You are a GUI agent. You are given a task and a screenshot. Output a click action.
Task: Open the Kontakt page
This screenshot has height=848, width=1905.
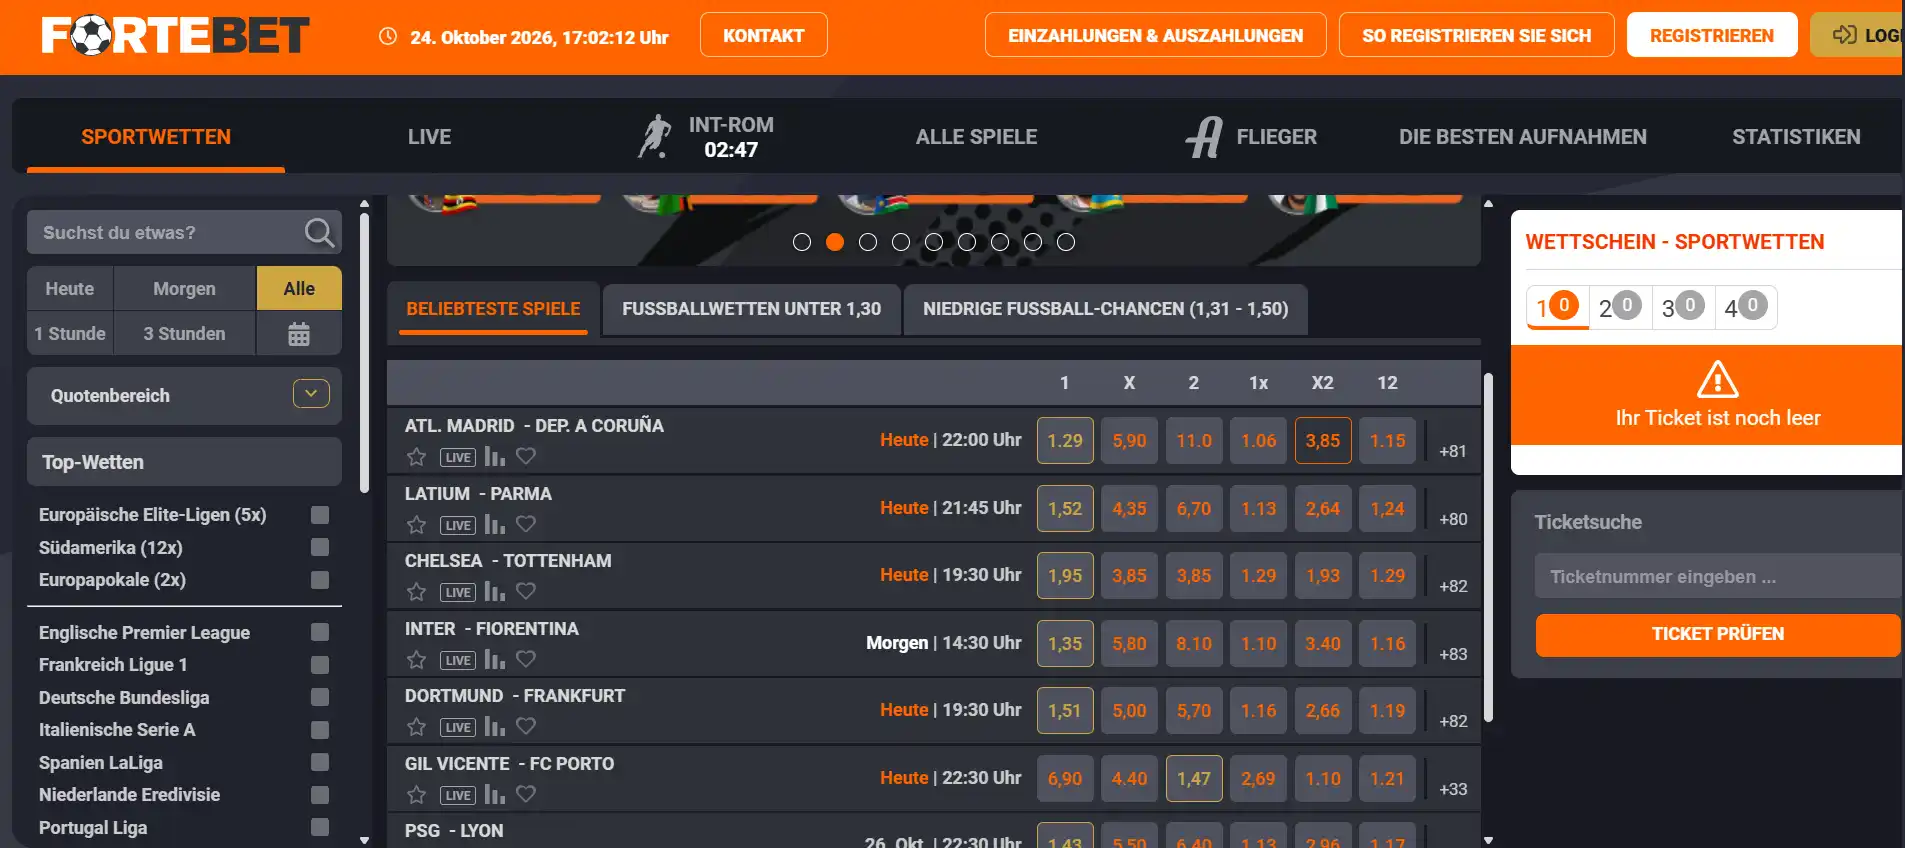[x=763, y=35]
